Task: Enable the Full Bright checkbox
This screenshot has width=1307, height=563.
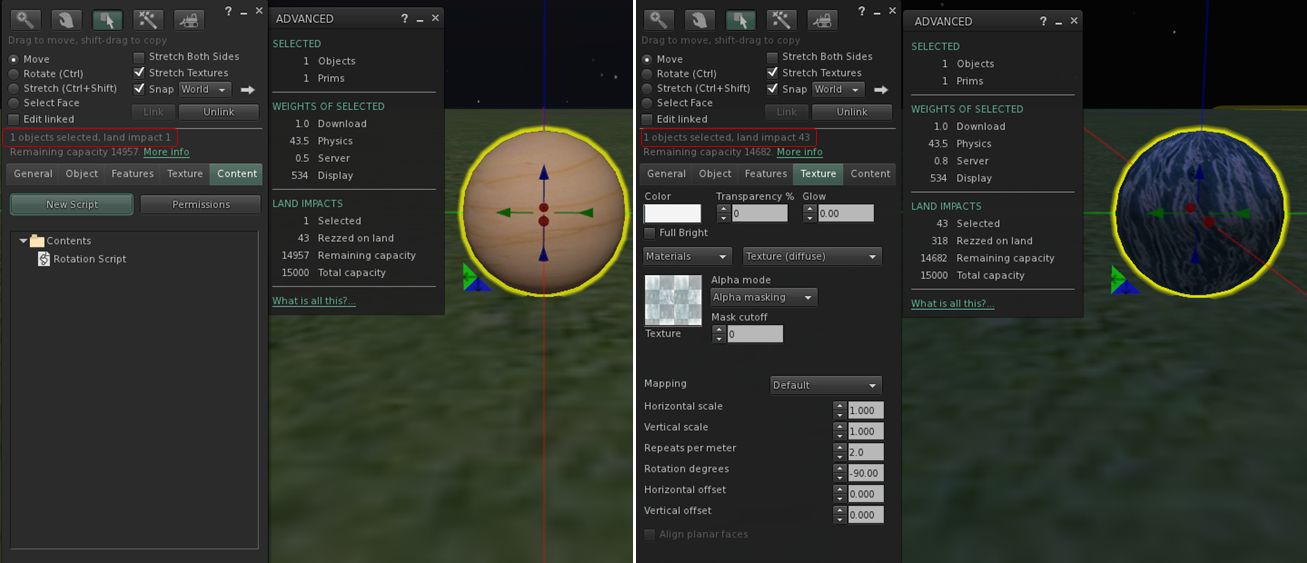Action: 650,233
